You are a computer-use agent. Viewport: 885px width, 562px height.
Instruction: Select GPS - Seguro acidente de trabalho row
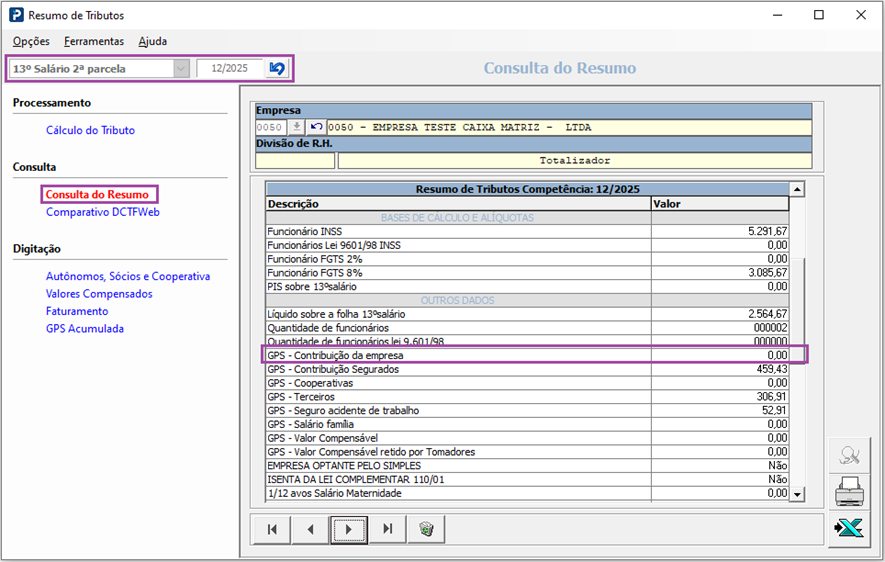(527, 411)
